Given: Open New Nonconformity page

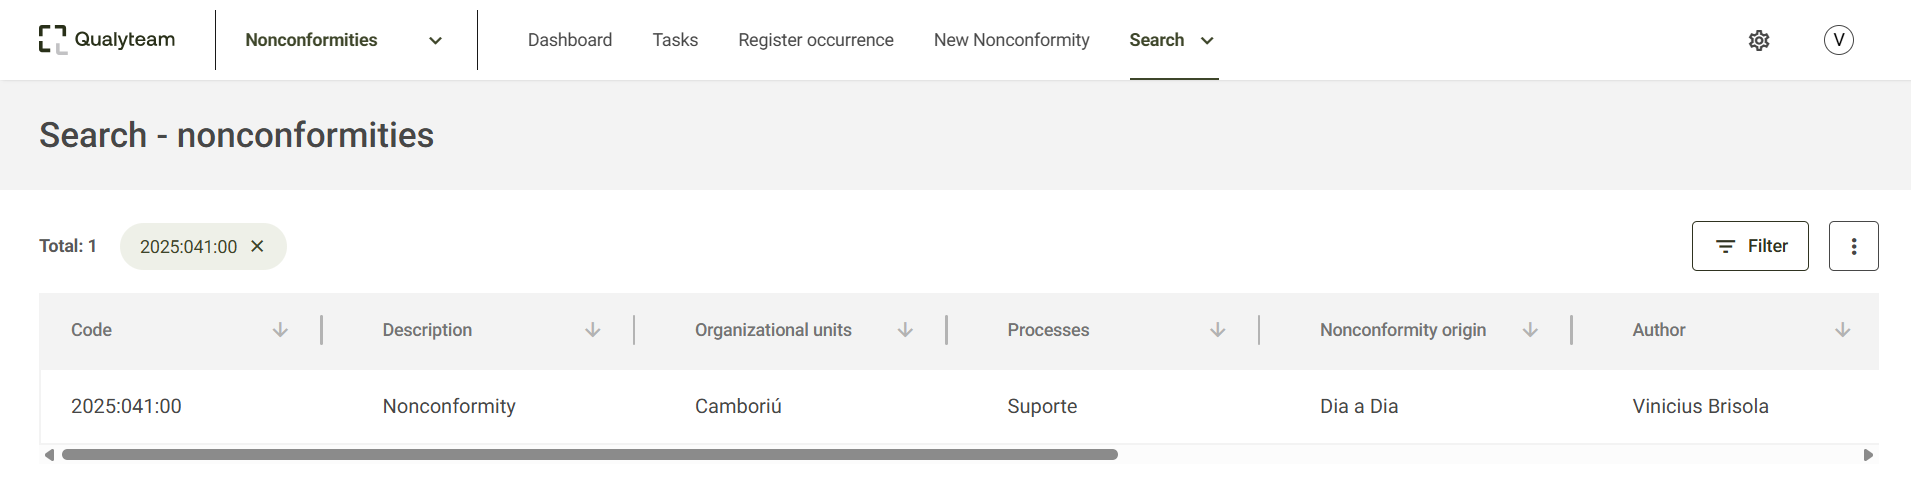Looking at the screenshot, I should [x=1011, y=40].
